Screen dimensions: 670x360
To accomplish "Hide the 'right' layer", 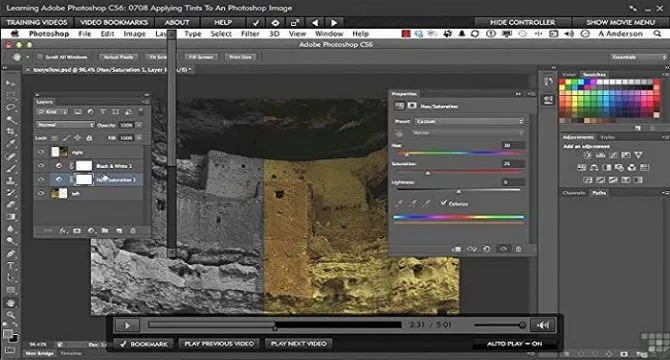I will point(41,152).
